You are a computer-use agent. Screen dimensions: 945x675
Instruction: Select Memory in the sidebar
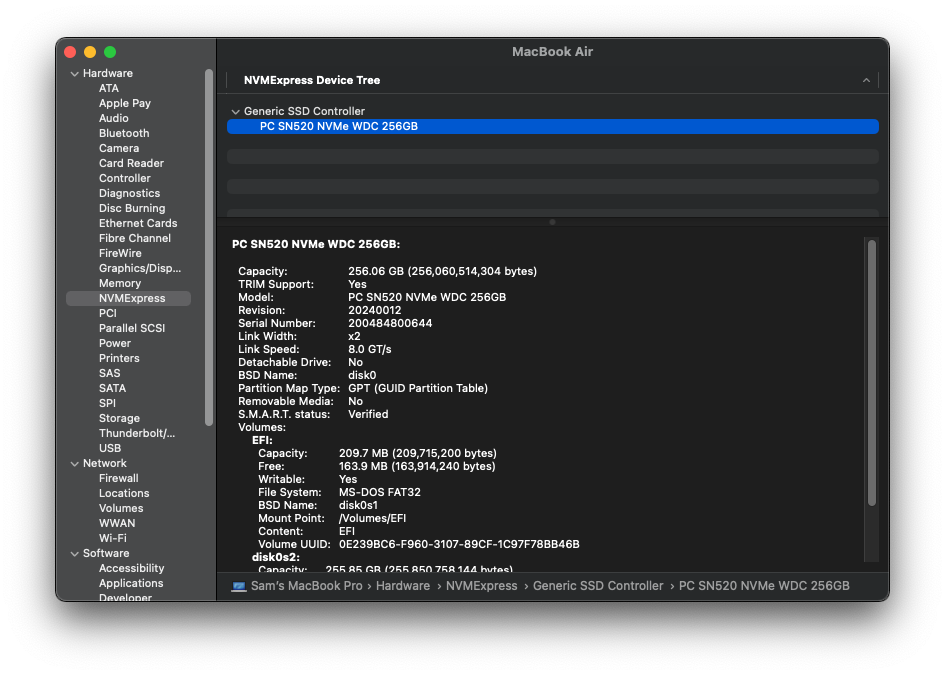tap(120, 283)
